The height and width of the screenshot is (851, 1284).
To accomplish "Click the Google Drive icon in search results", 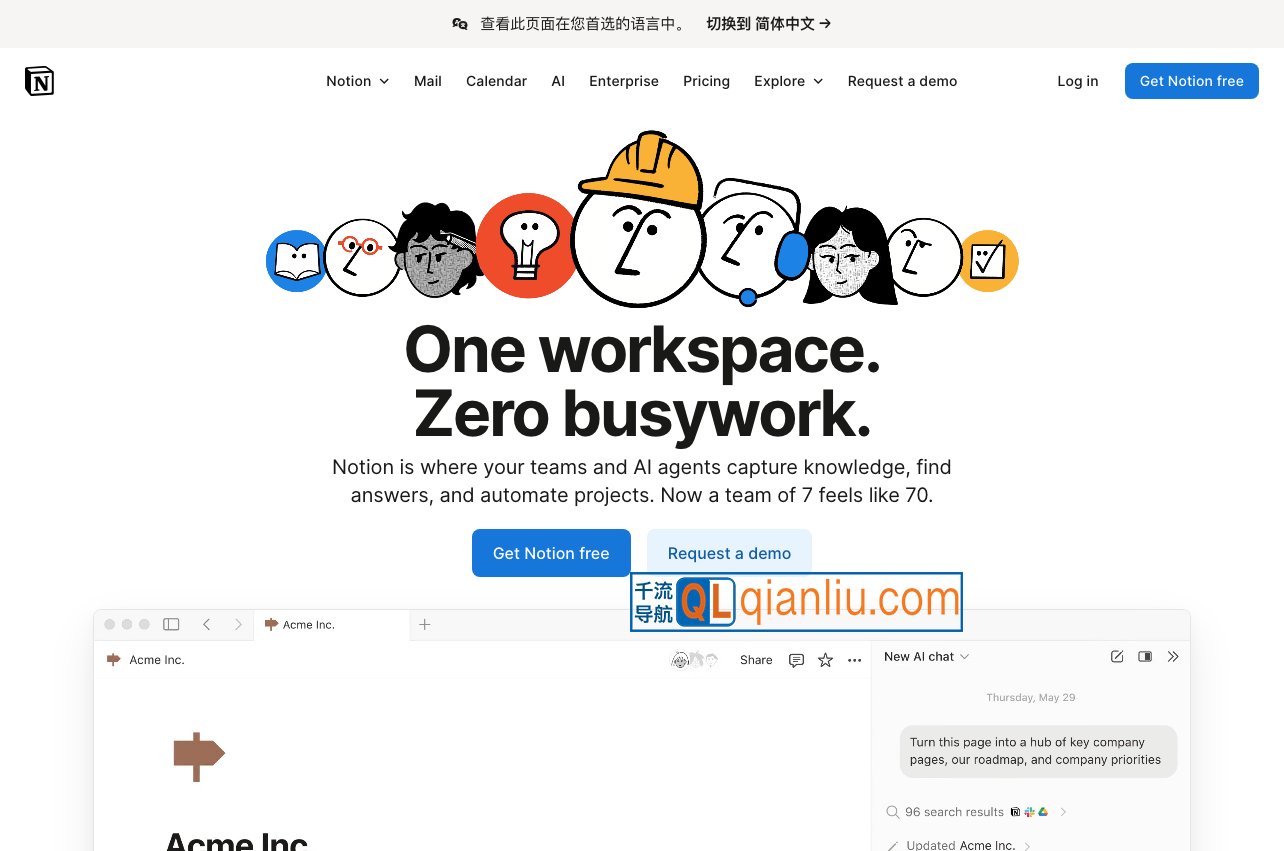I will (x=1043, y=812).
